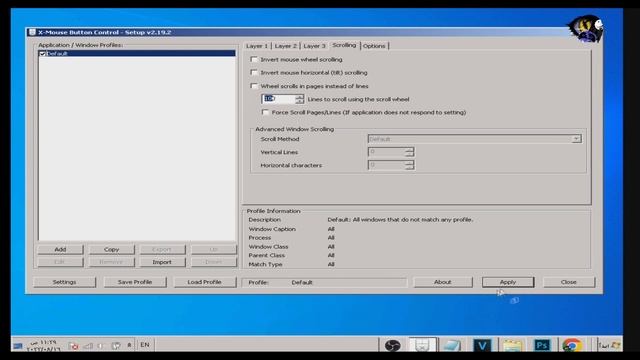Viewport: 640px width, 360px height.
Task: Click the 'Scroll Method' label
Action: tap(280, 139)
